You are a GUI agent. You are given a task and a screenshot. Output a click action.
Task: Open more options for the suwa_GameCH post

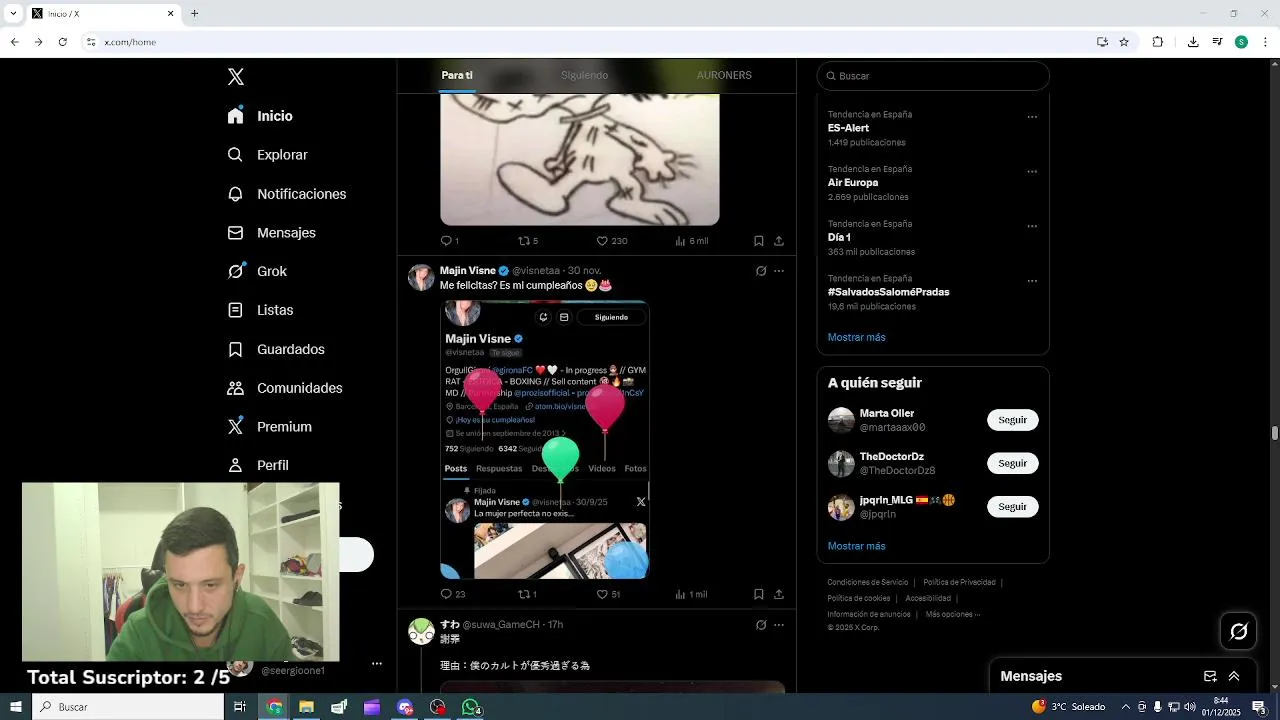pos(779,625)
